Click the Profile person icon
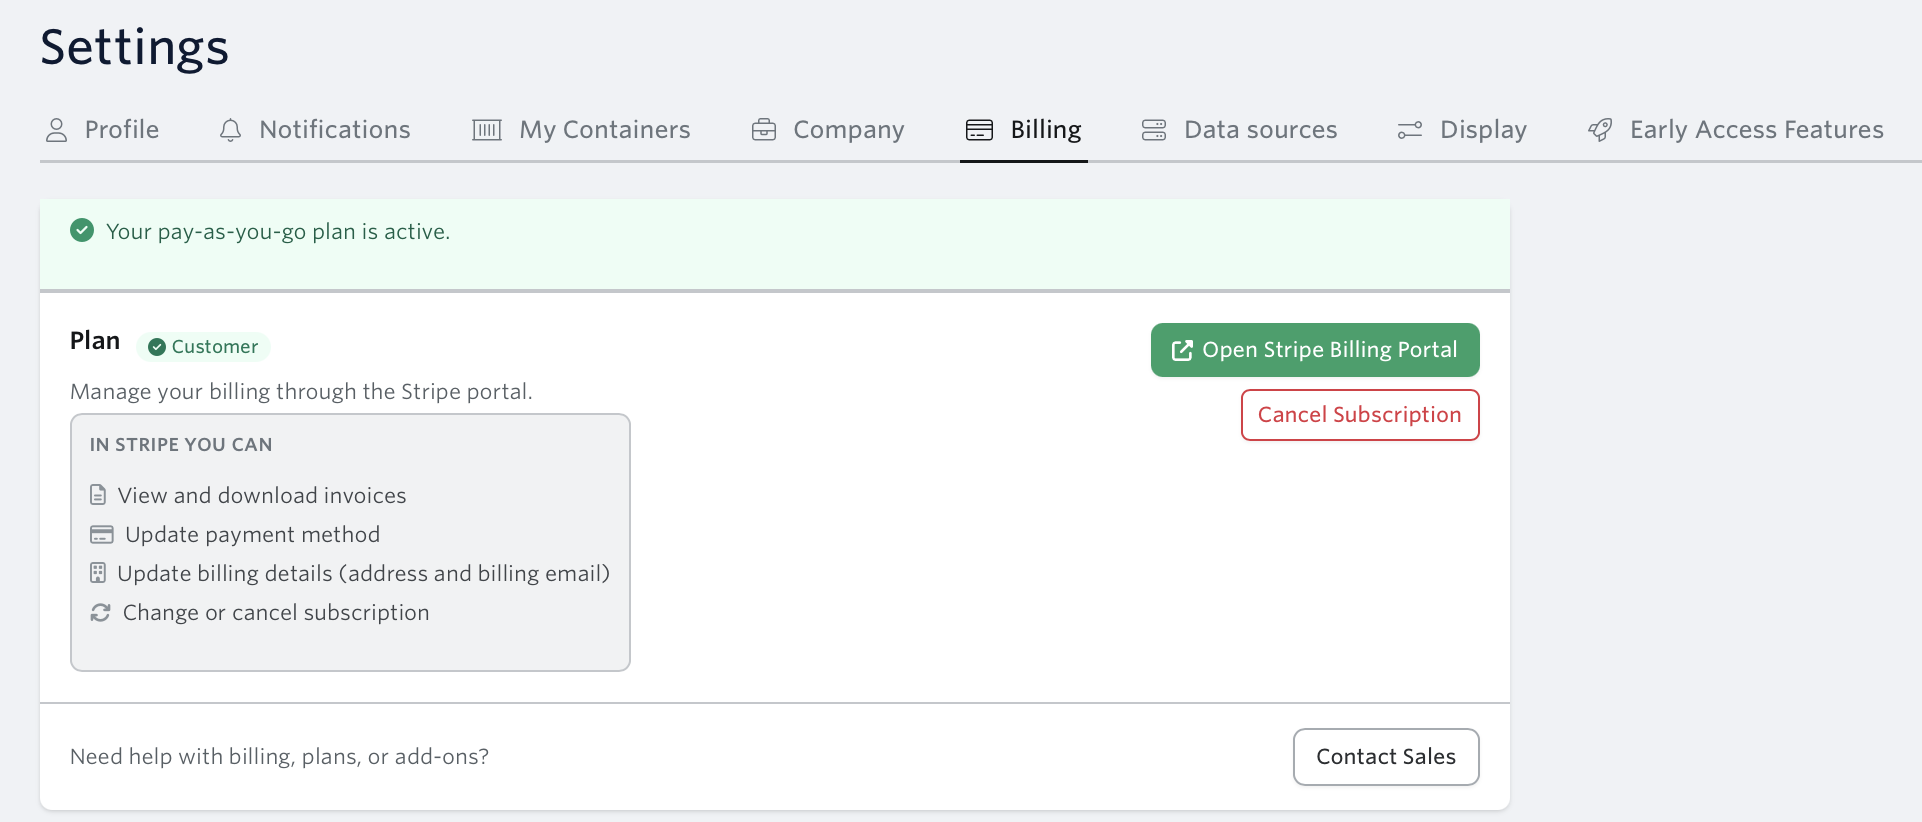 [x=57, y=130]
